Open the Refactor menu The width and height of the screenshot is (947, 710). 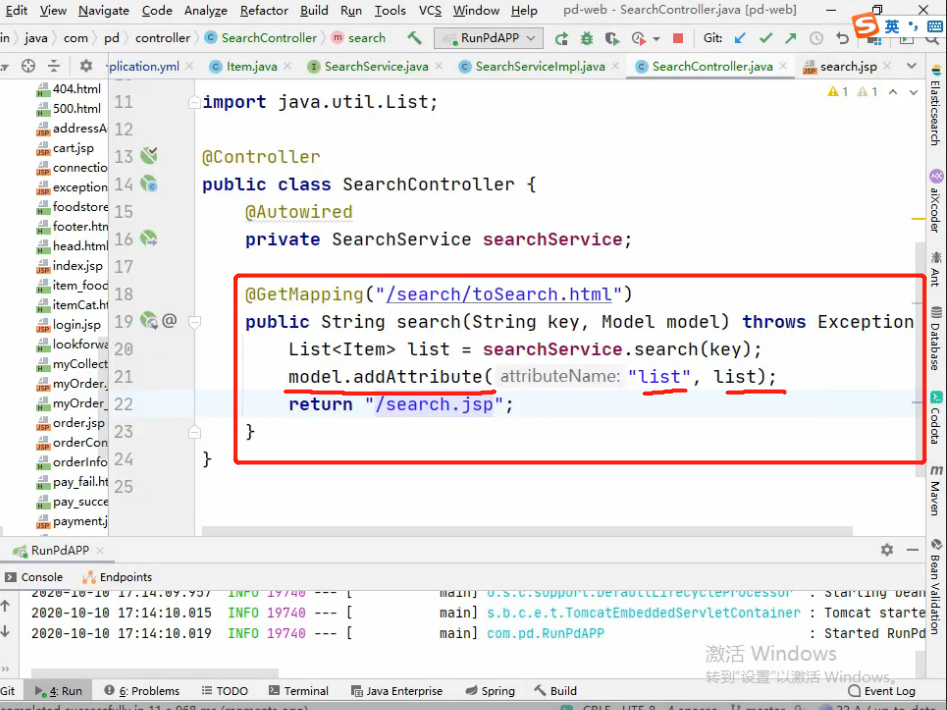[264, 10]
